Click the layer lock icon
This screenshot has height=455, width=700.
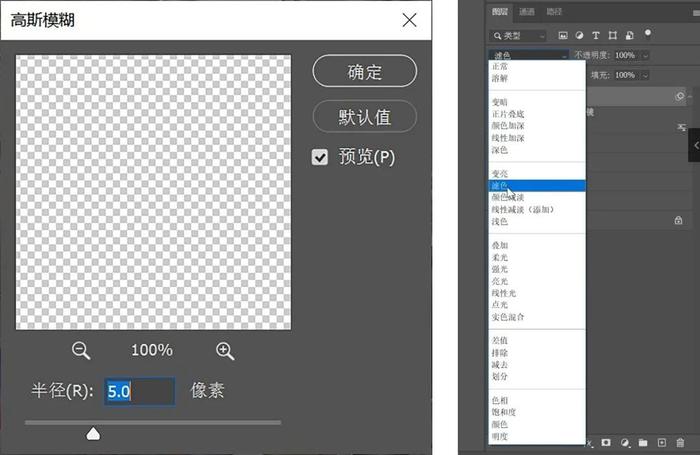click(x=678, y=220)
